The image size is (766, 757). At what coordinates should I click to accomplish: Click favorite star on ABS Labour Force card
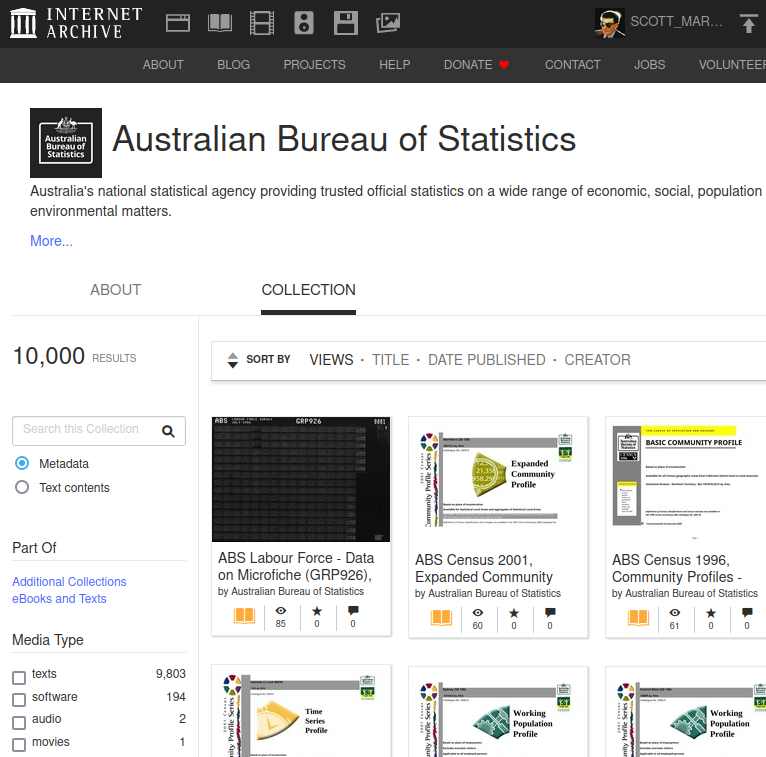[x=317, y=610]
